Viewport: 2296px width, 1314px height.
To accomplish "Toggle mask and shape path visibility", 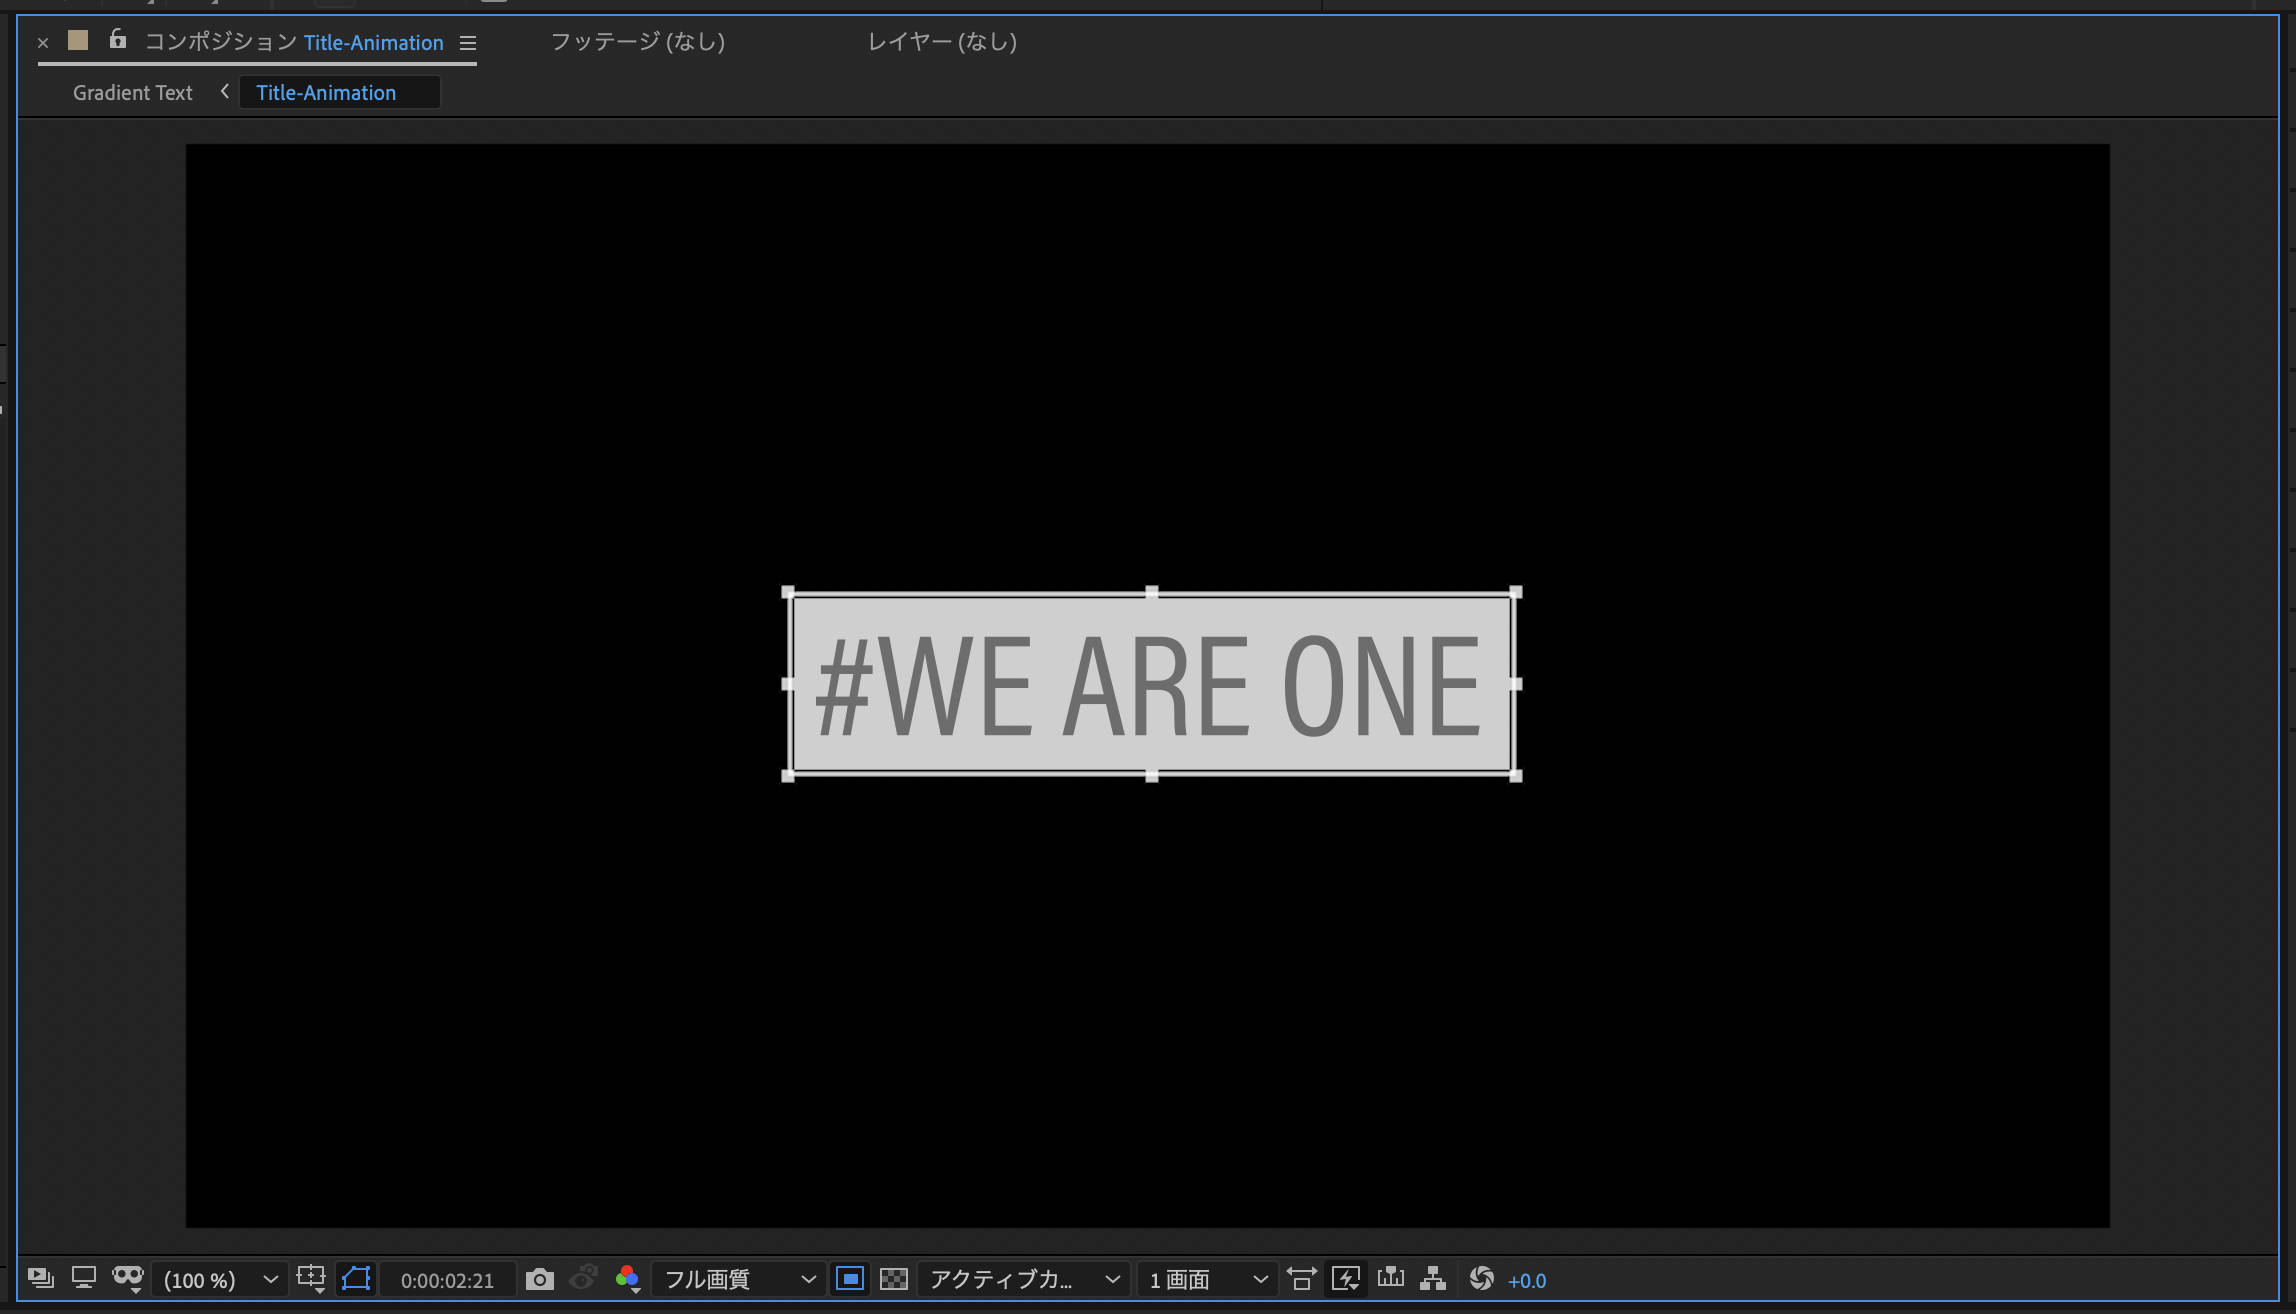I will (x=356, y=1279).
